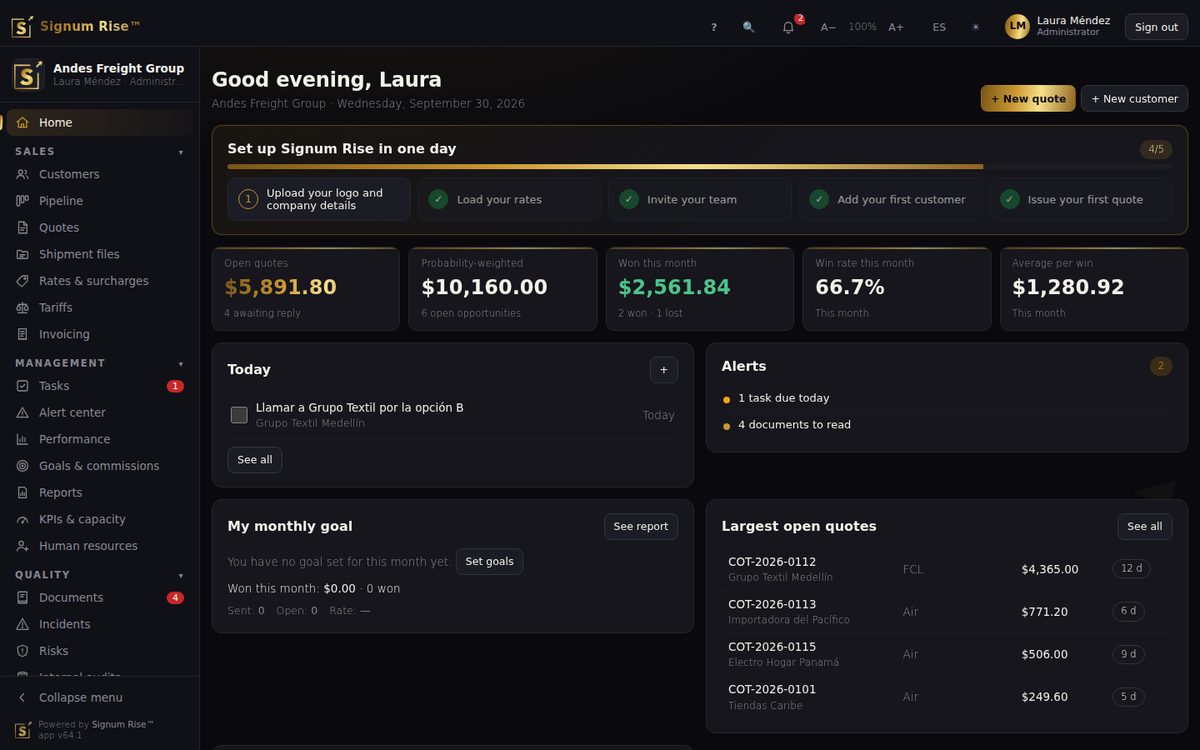1200x750 pixels.
Task: Click the KPIs & capacity gauge icon
Action: pyautogui.click(x=22, y=519)
